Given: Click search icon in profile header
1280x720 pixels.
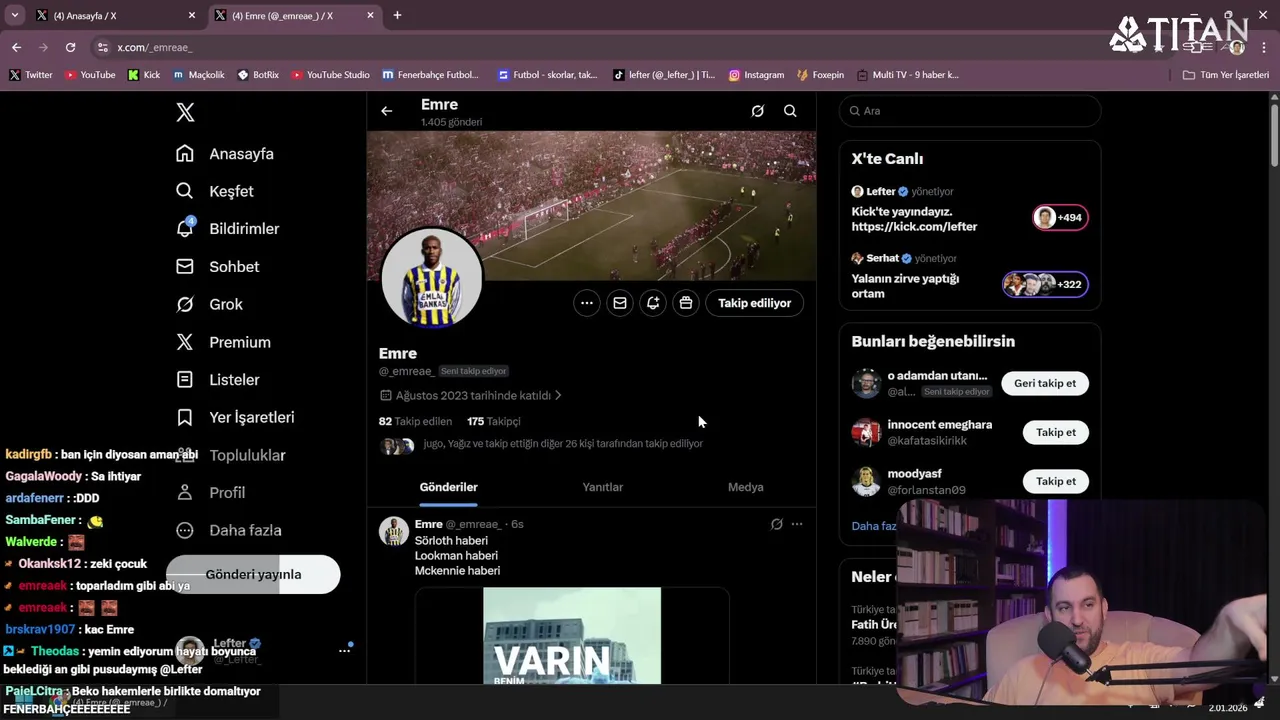Looking at the screenshot, I should 790,111.
